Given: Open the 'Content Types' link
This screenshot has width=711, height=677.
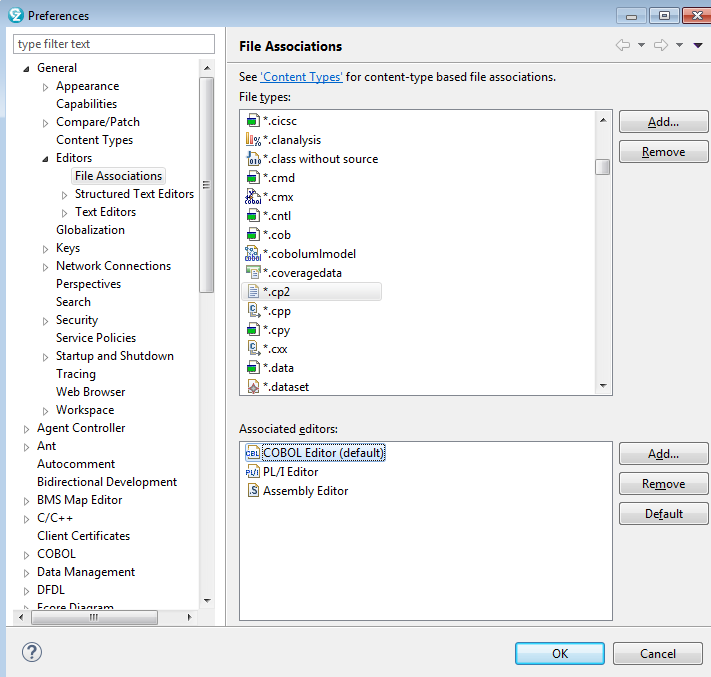Looking at the screenshot, I should coord(302,77).
